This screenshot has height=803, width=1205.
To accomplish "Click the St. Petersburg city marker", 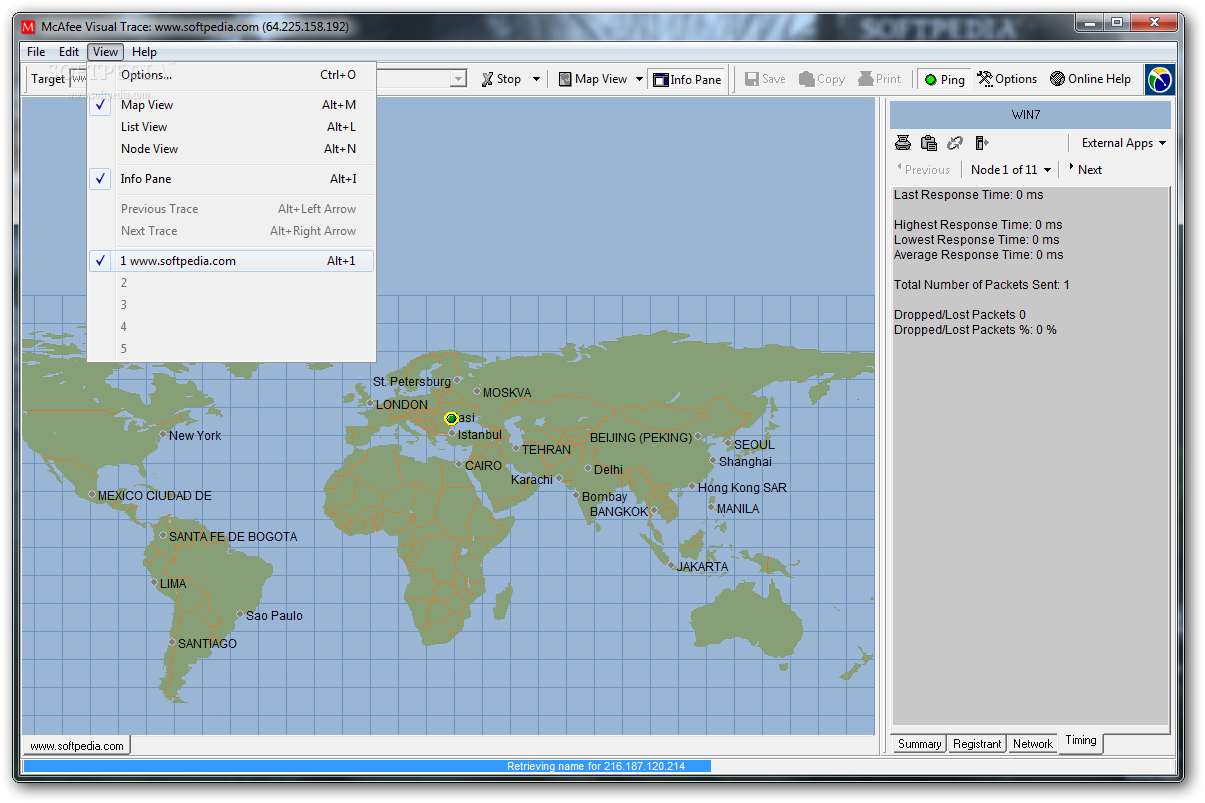I will pos(457,380).
